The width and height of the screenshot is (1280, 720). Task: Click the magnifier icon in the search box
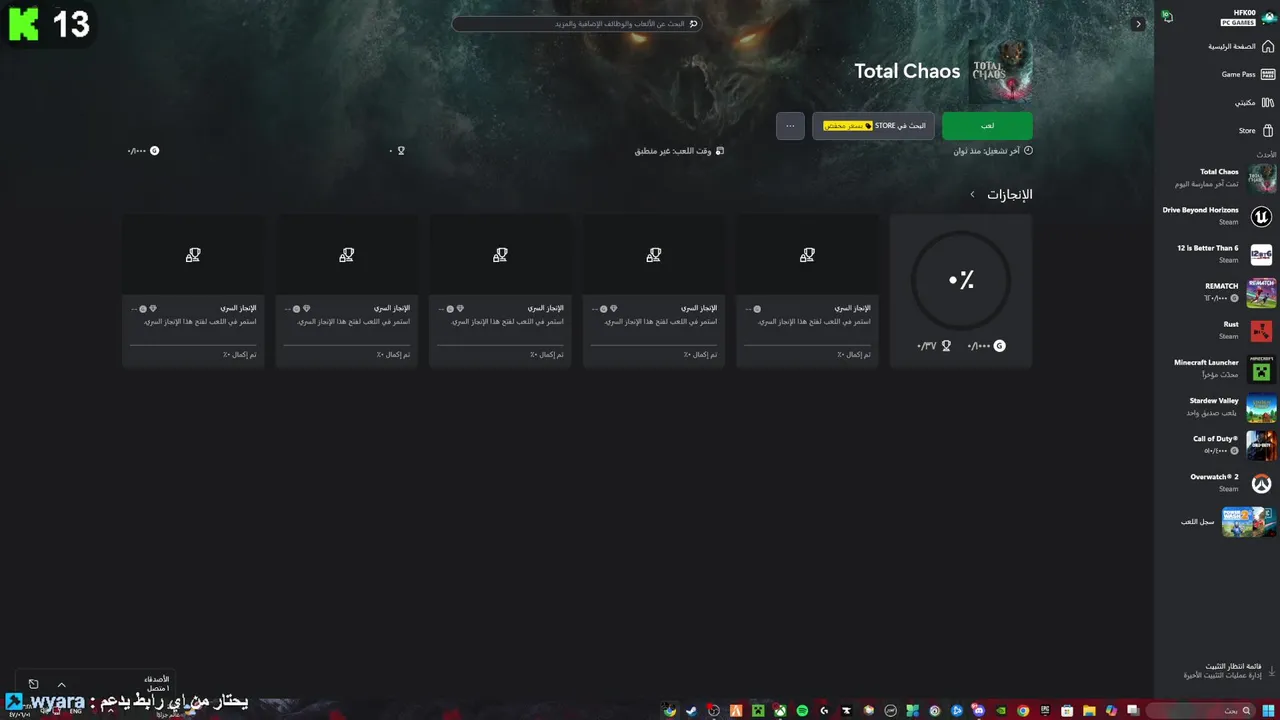point(693,23)
